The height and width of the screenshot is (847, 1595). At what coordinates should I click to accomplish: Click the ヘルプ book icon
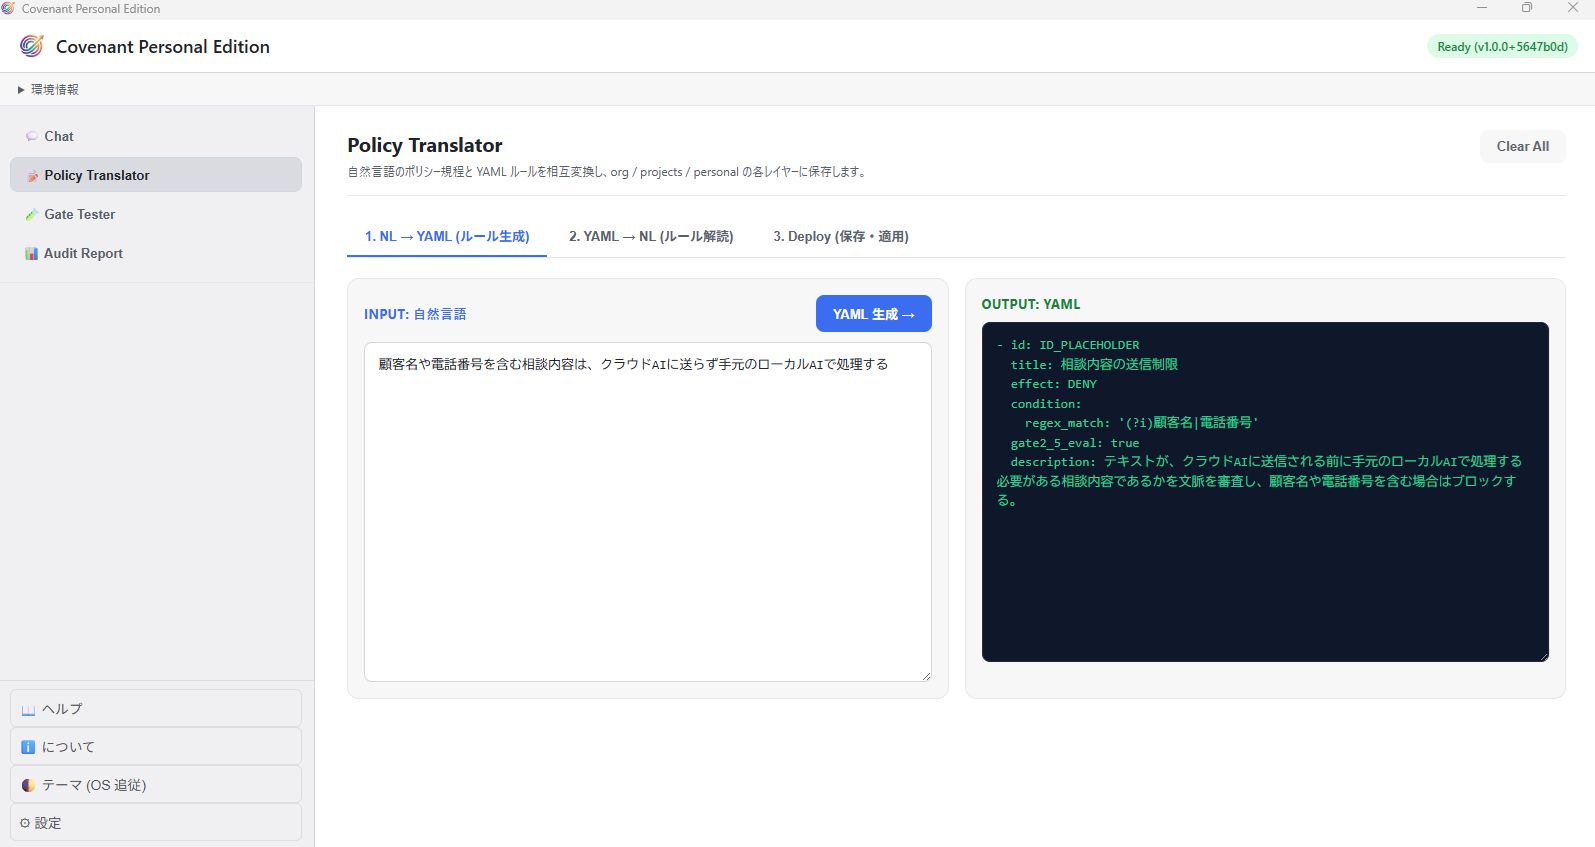[x=28, y=709]
